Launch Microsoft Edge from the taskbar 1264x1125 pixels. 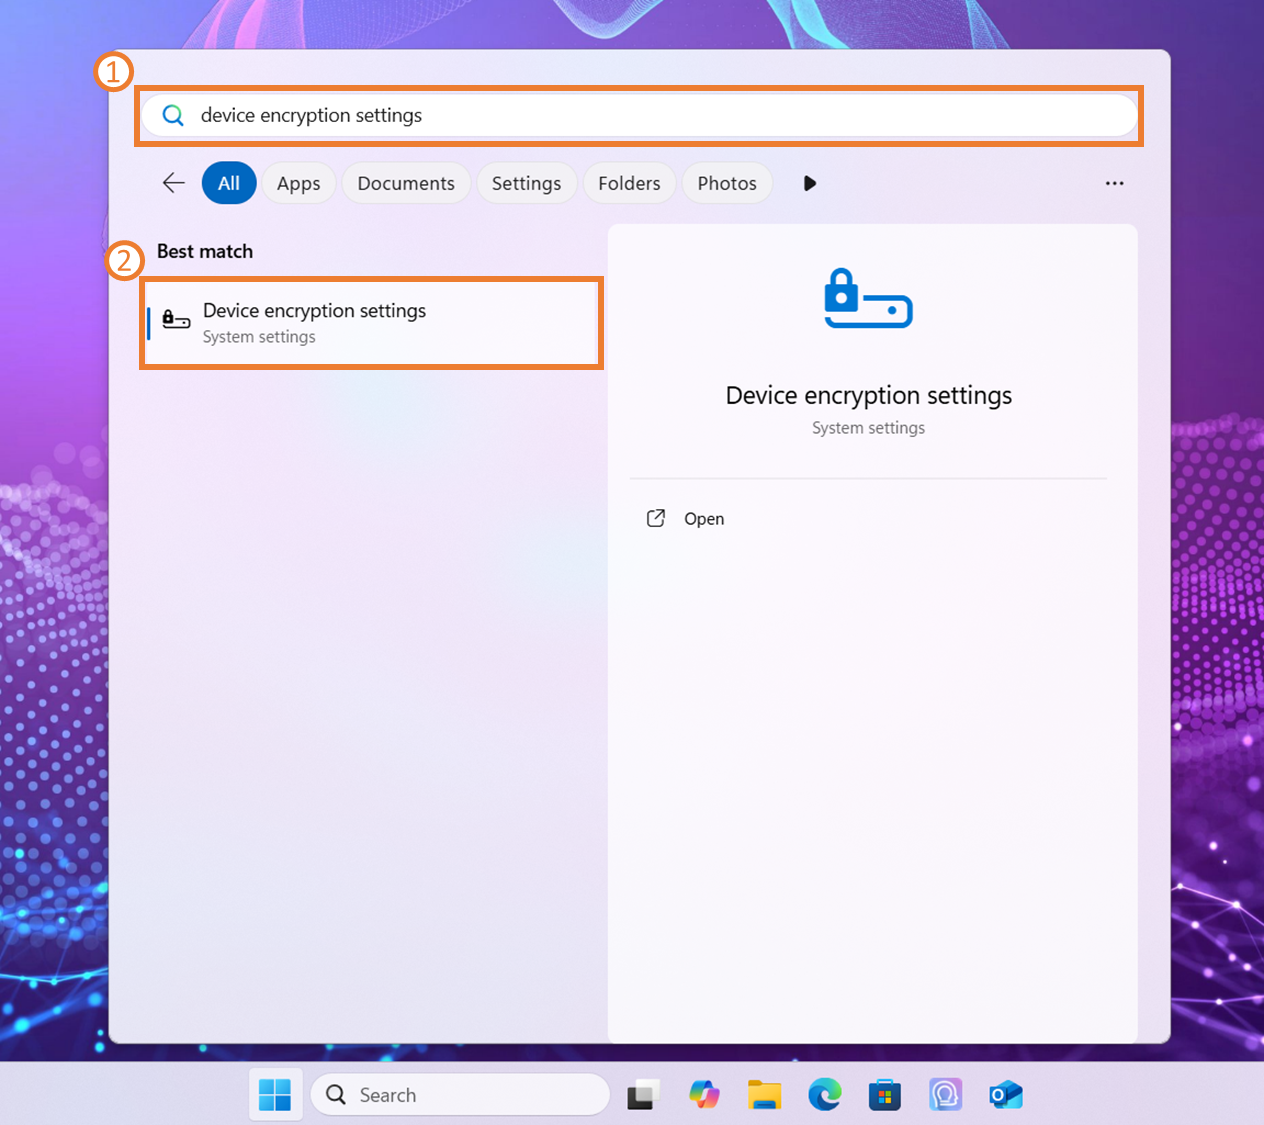pyautogui.click(x=825, y=1095)
